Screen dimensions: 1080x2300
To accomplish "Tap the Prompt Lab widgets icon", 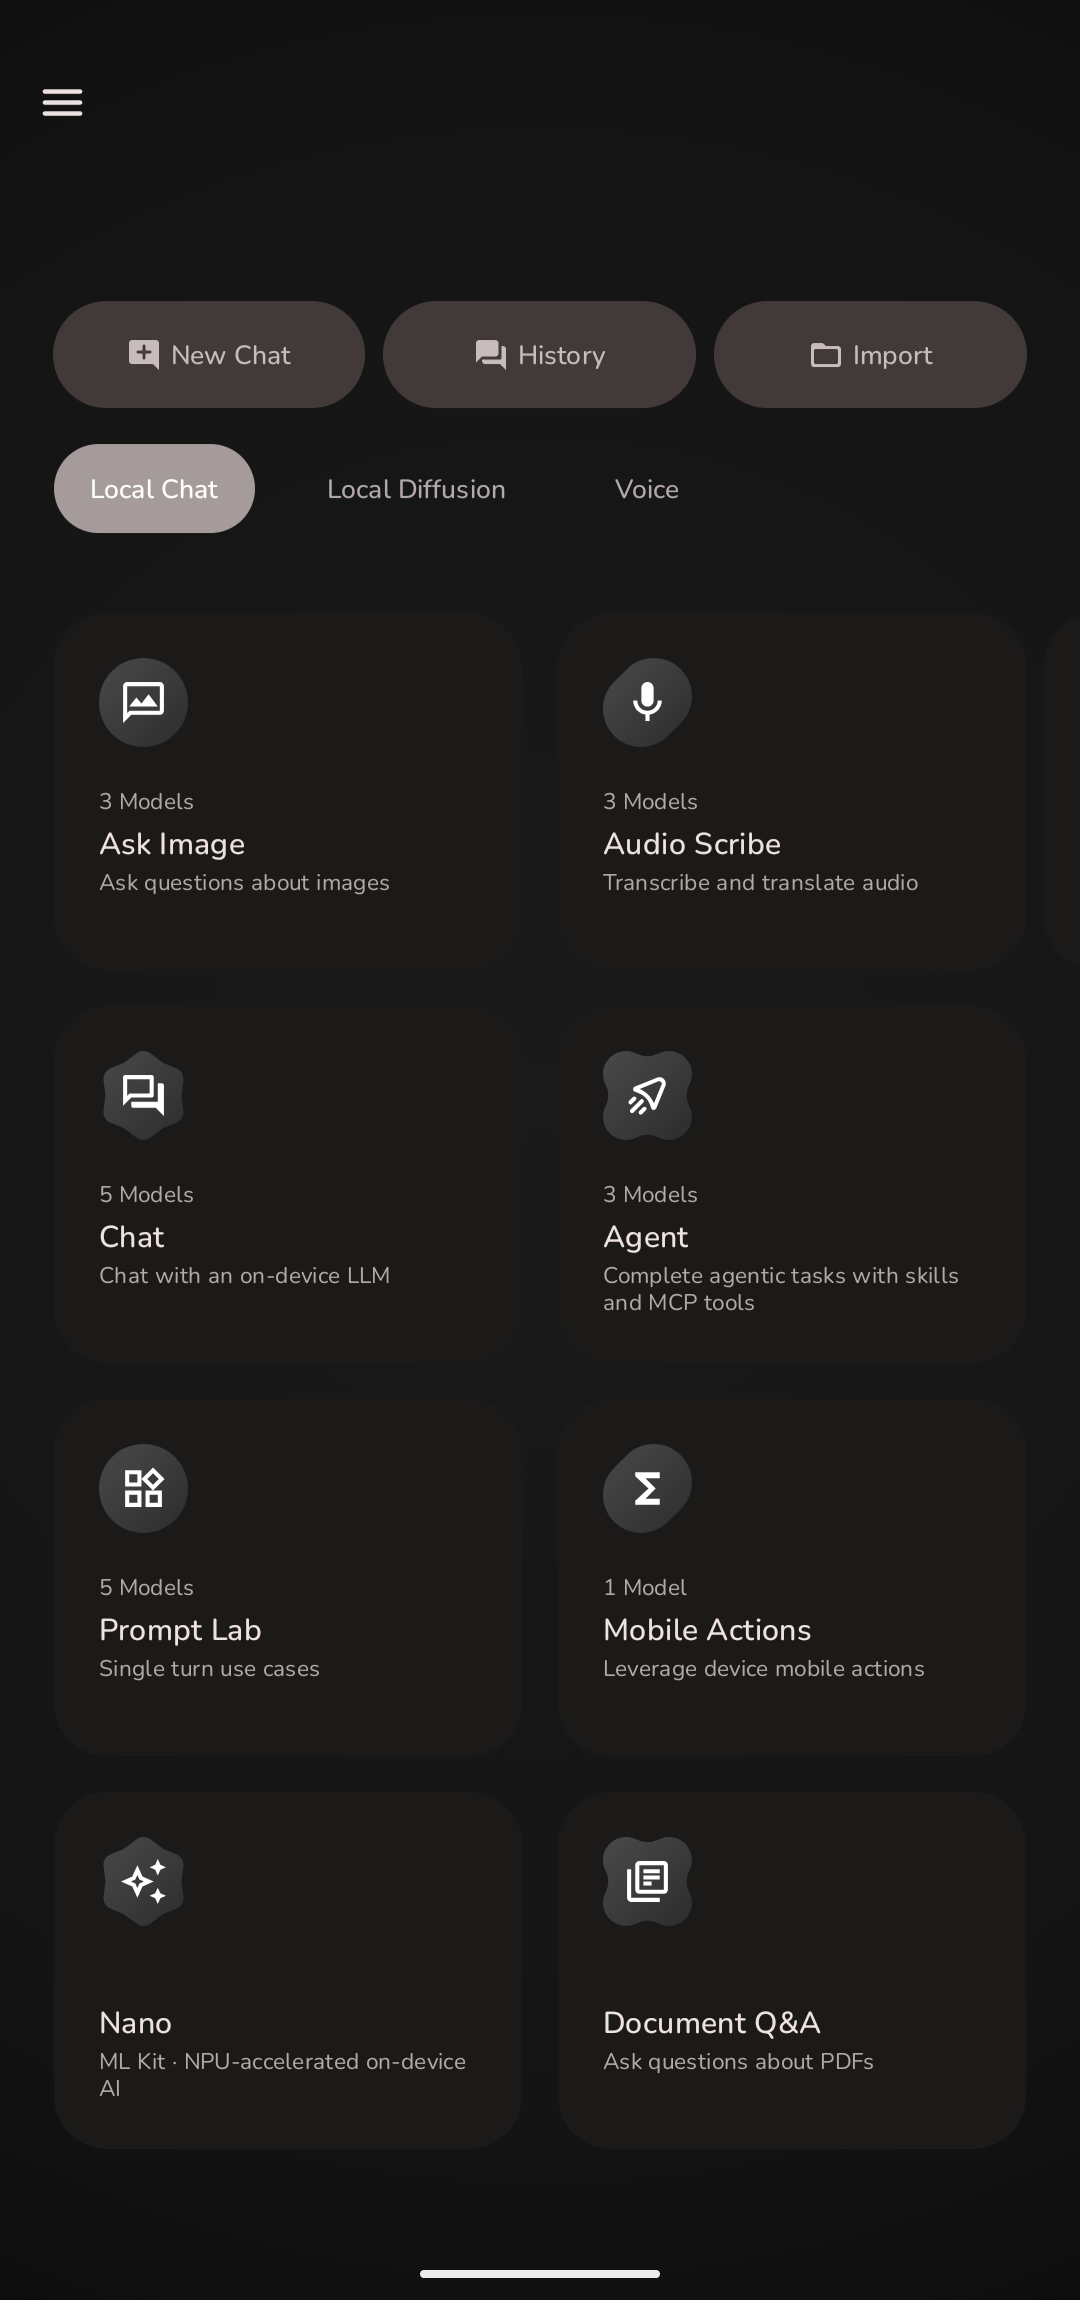I will (x=143, y=1488).
